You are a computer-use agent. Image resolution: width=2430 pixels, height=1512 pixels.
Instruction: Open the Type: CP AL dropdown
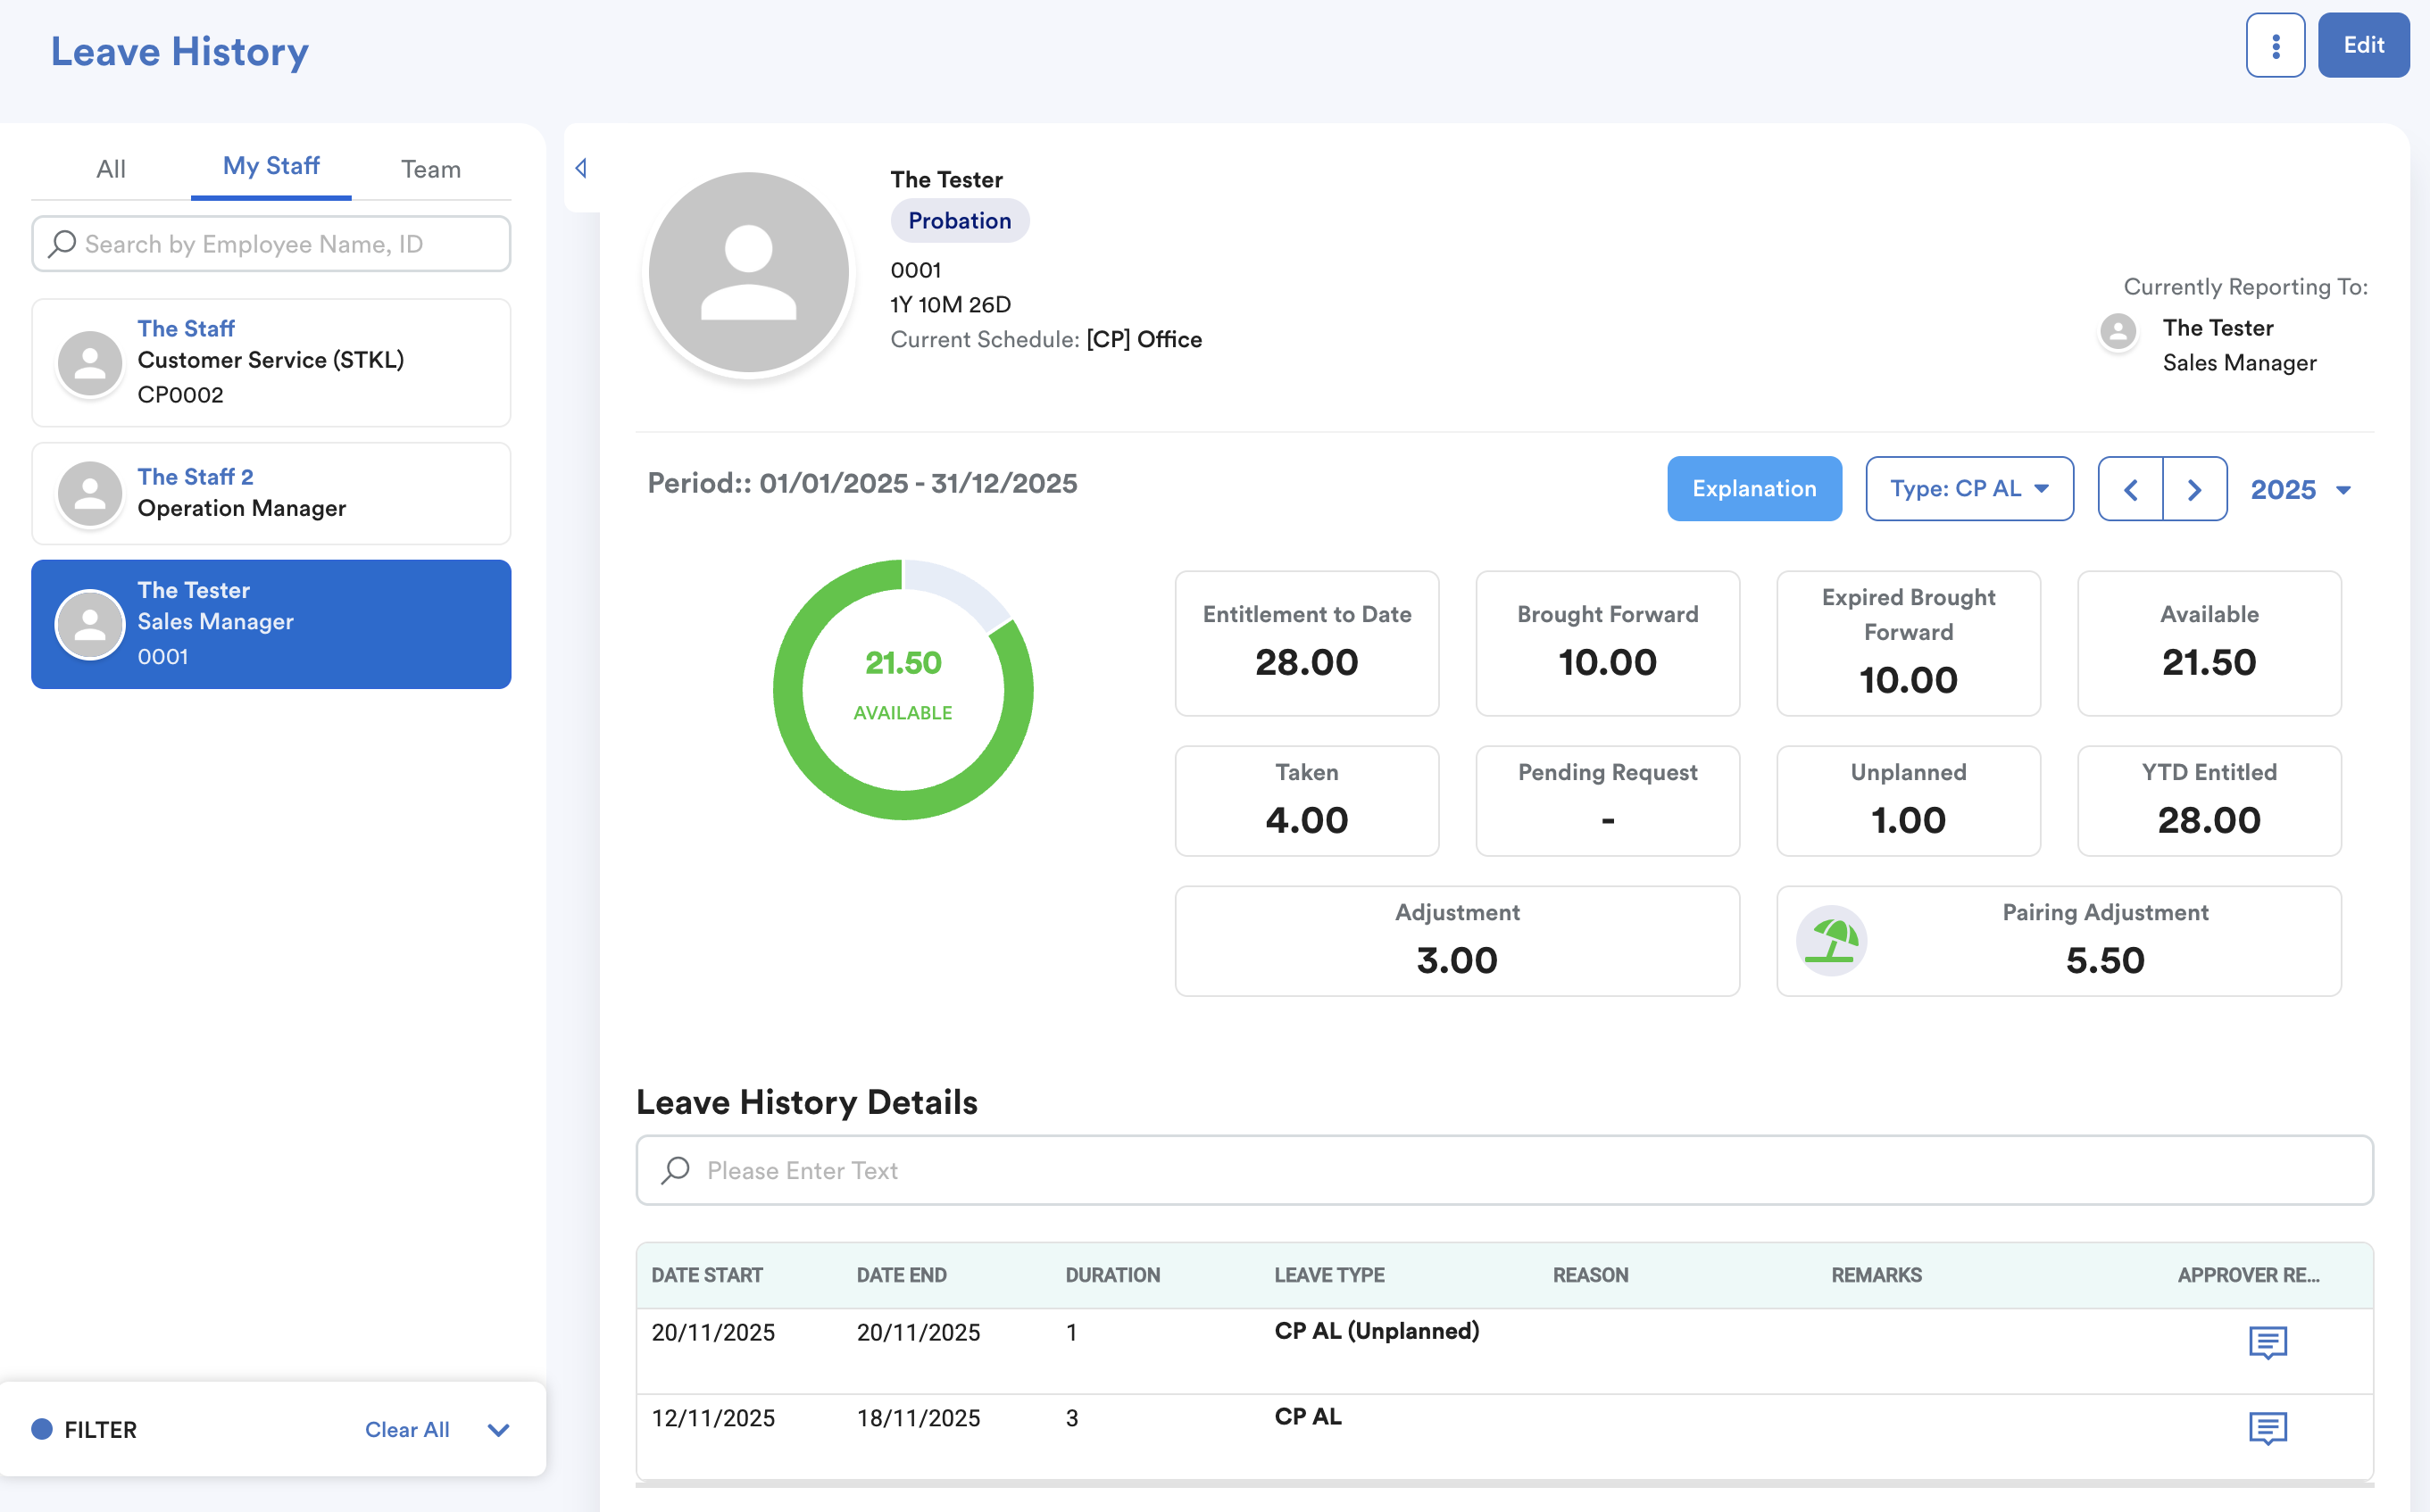click(x=1969, y=489)
